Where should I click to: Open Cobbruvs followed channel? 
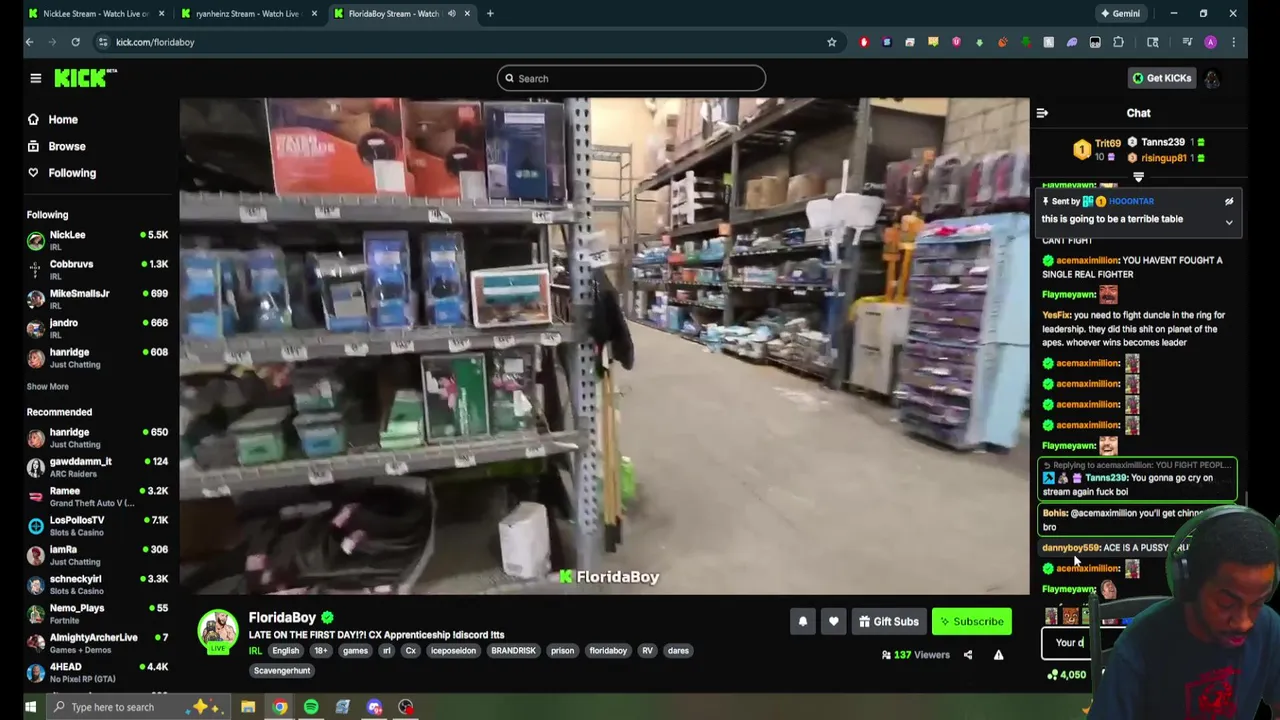click(x=97, y=269)
